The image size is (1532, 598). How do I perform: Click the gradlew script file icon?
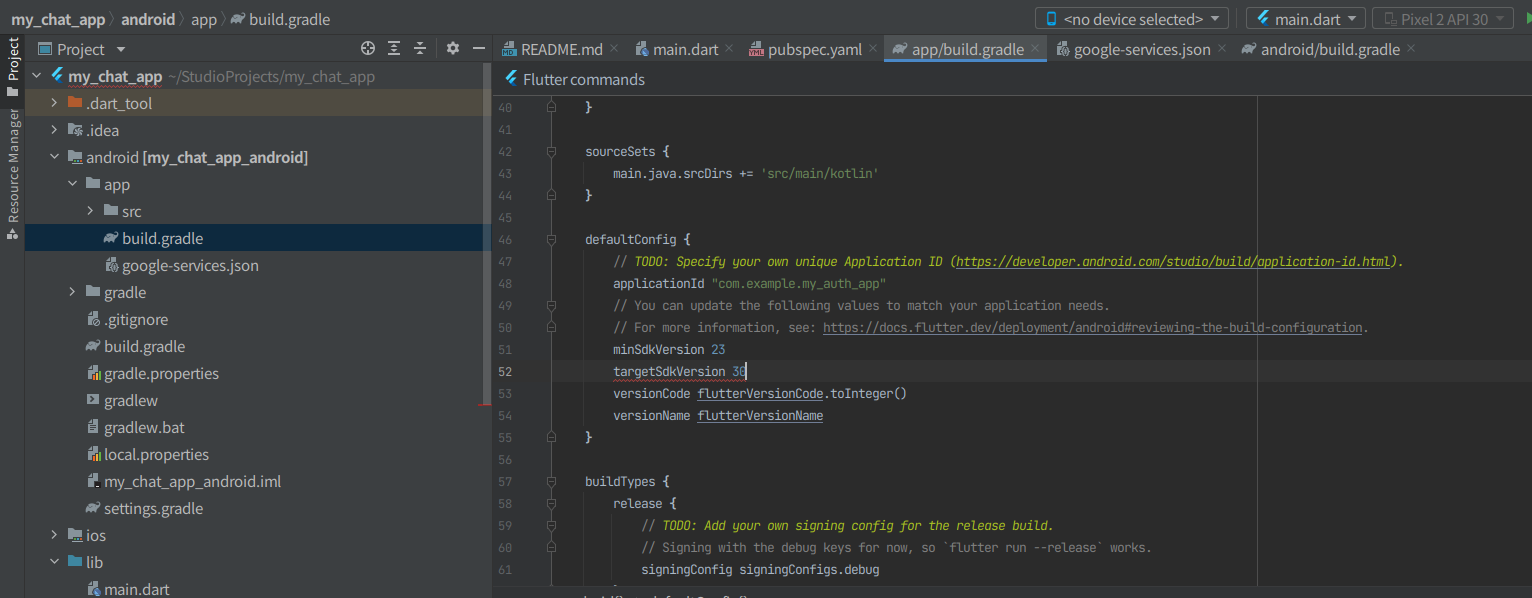[x=94, y=401]
